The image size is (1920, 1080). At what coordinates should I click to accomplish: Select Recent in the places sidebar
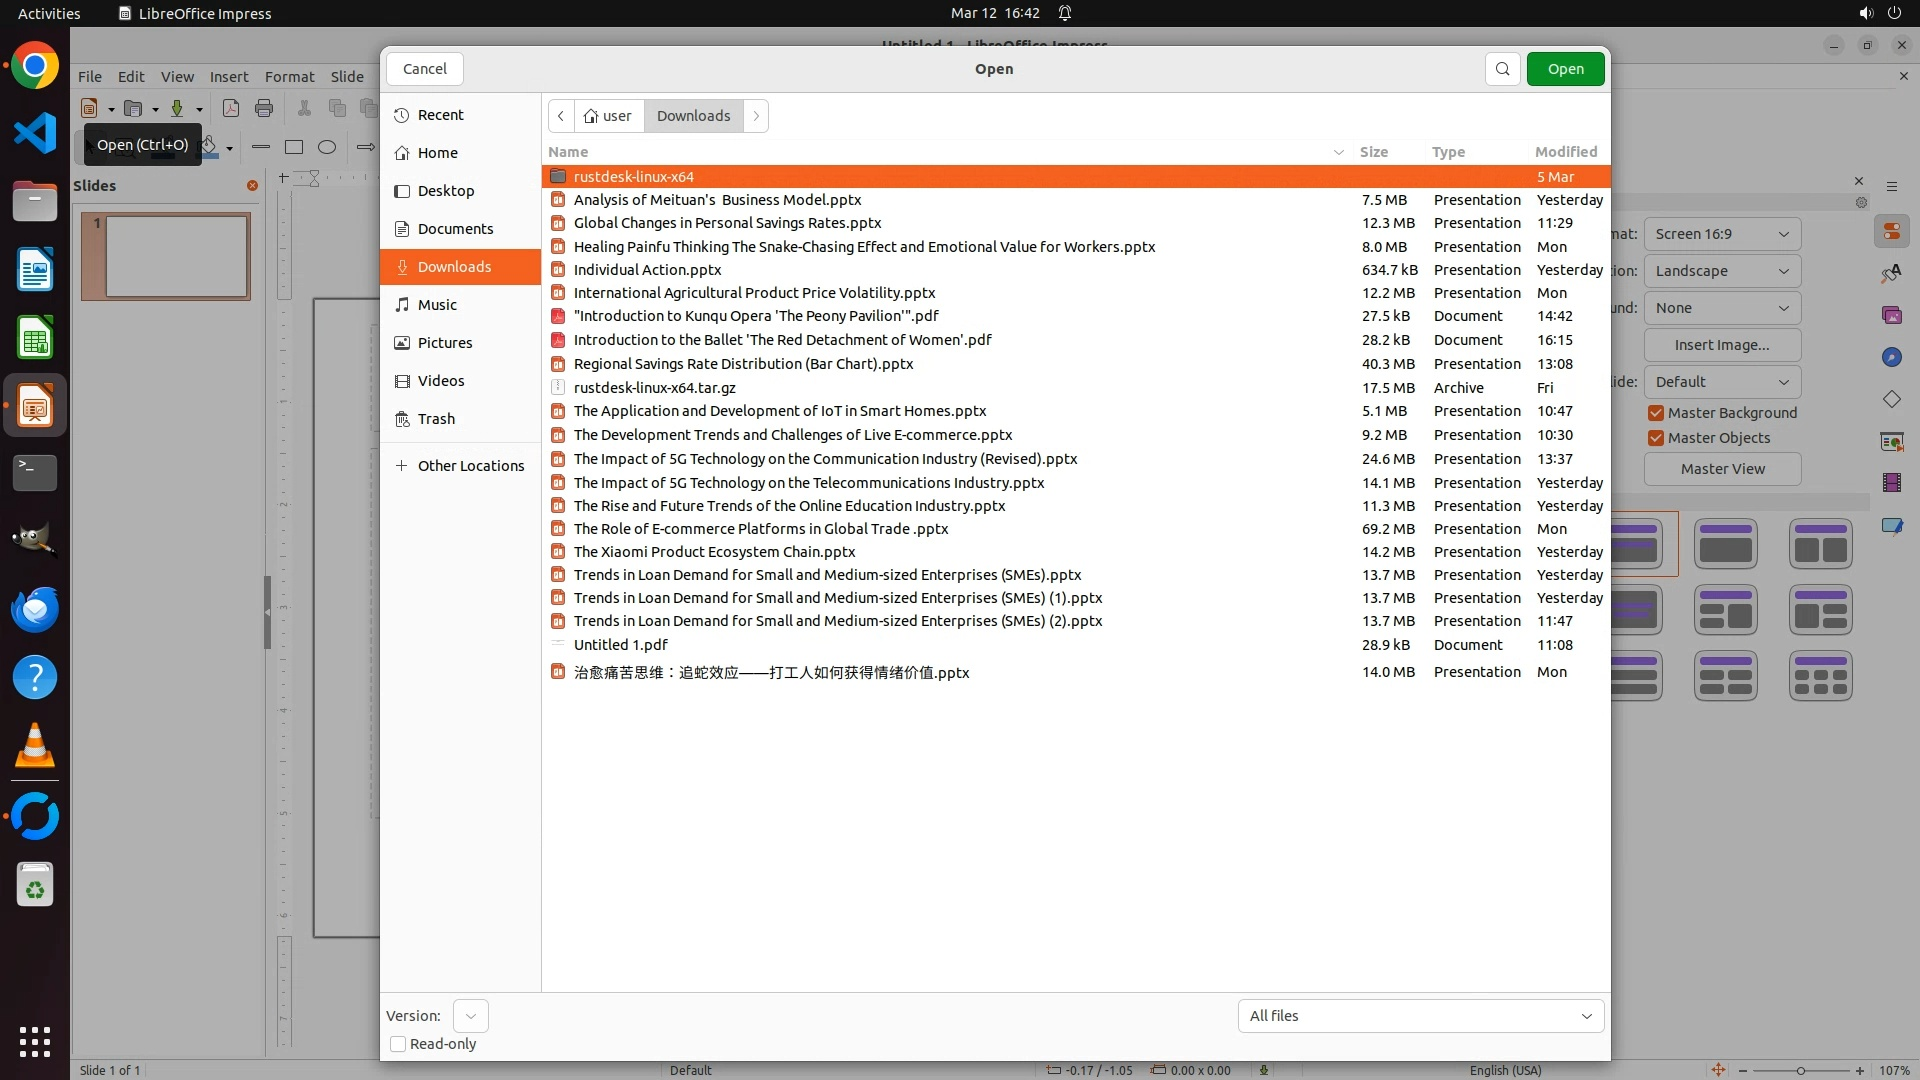click(x=440, y=115)
